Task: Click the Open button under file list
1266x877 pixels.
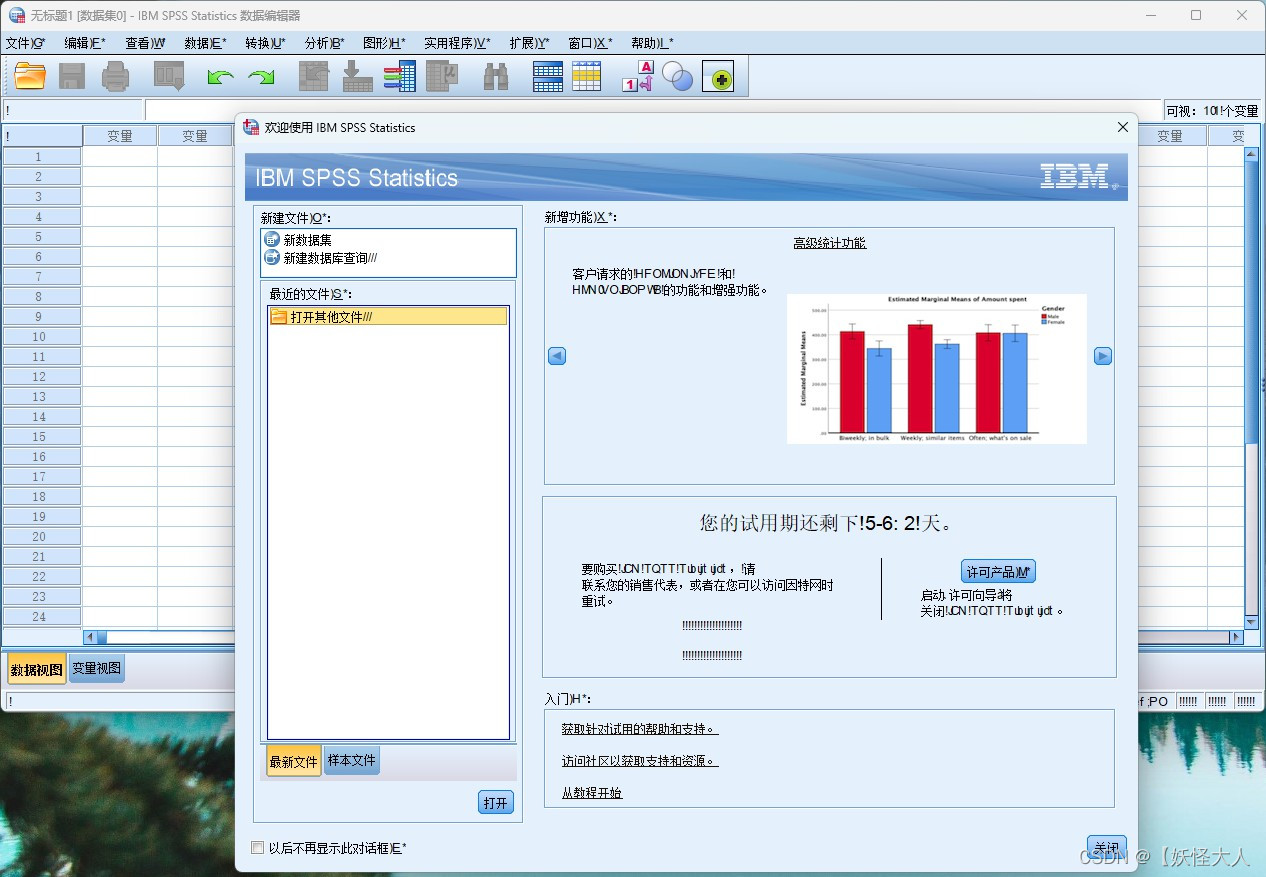Action: pyautogui.click(x=496, y=802)
